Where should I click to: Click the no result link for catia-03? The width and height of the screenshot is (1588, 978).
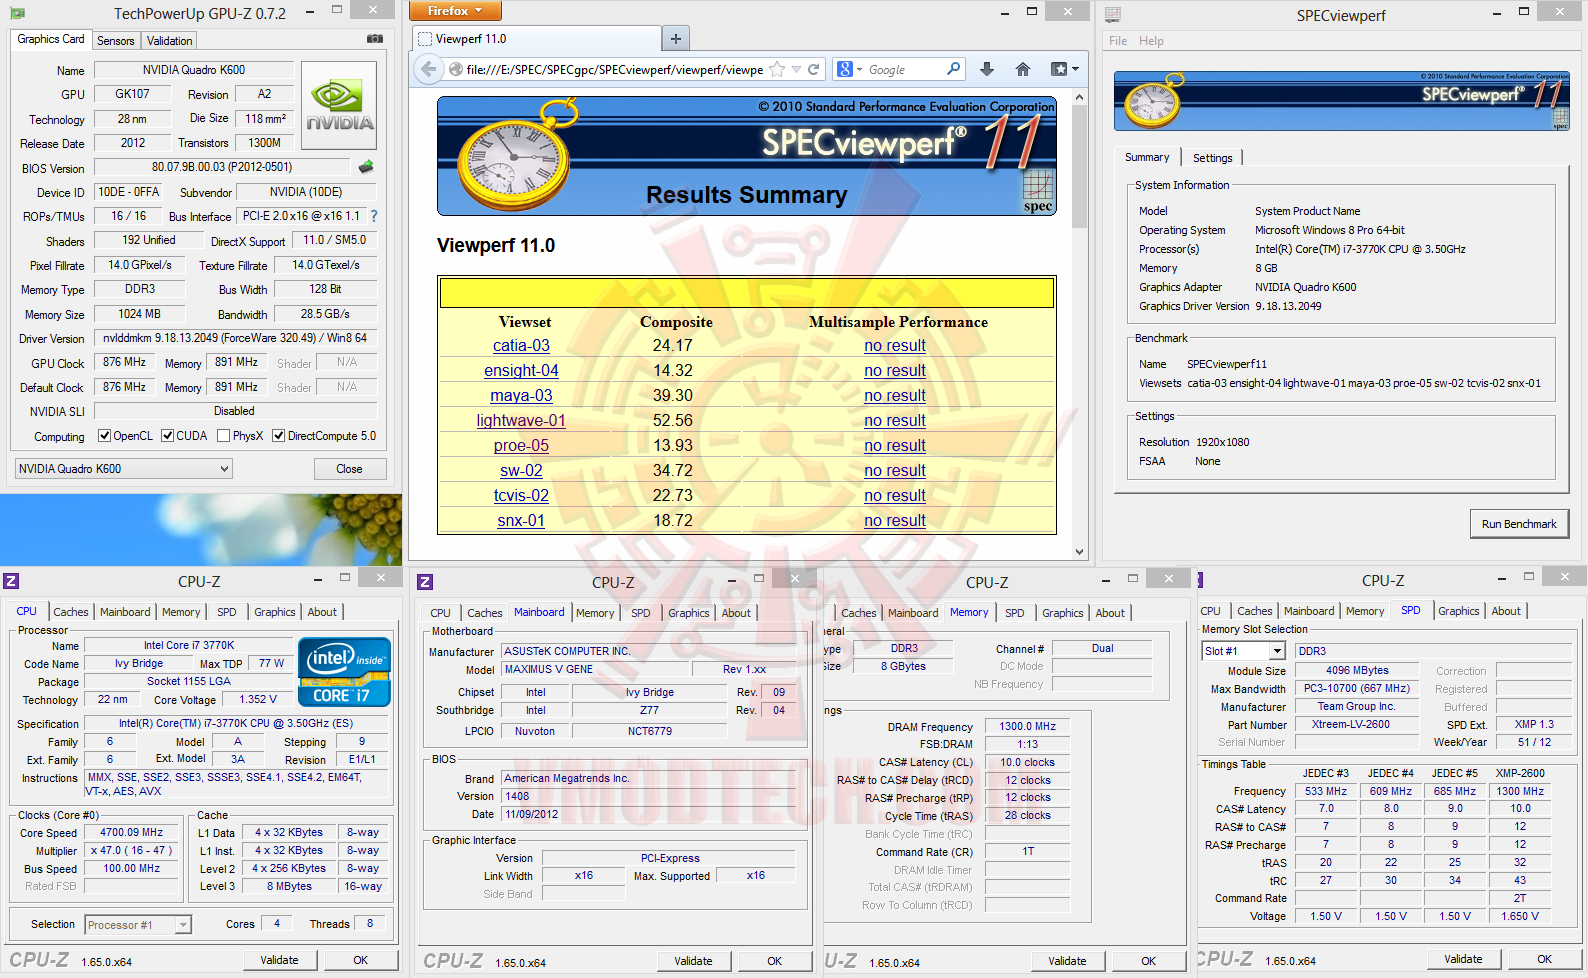click(x=895, y=346)
